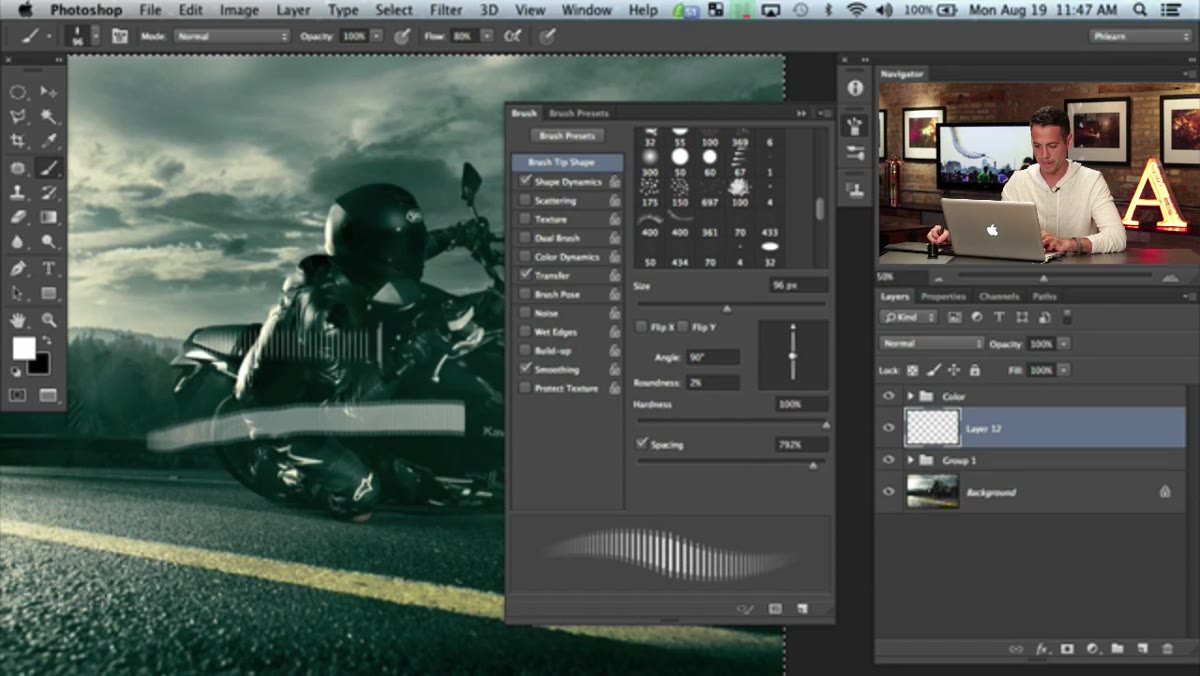Image resolution: width=1200 pixels, height=676 pixels.
Task: Click the add layer mask icon
Action: tap(1067, 649)
